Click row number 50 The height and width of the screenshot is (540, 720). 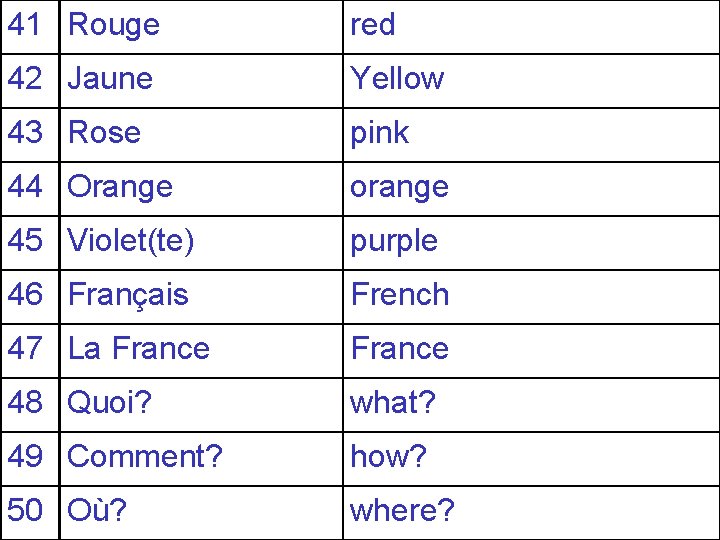pos(25,511)
